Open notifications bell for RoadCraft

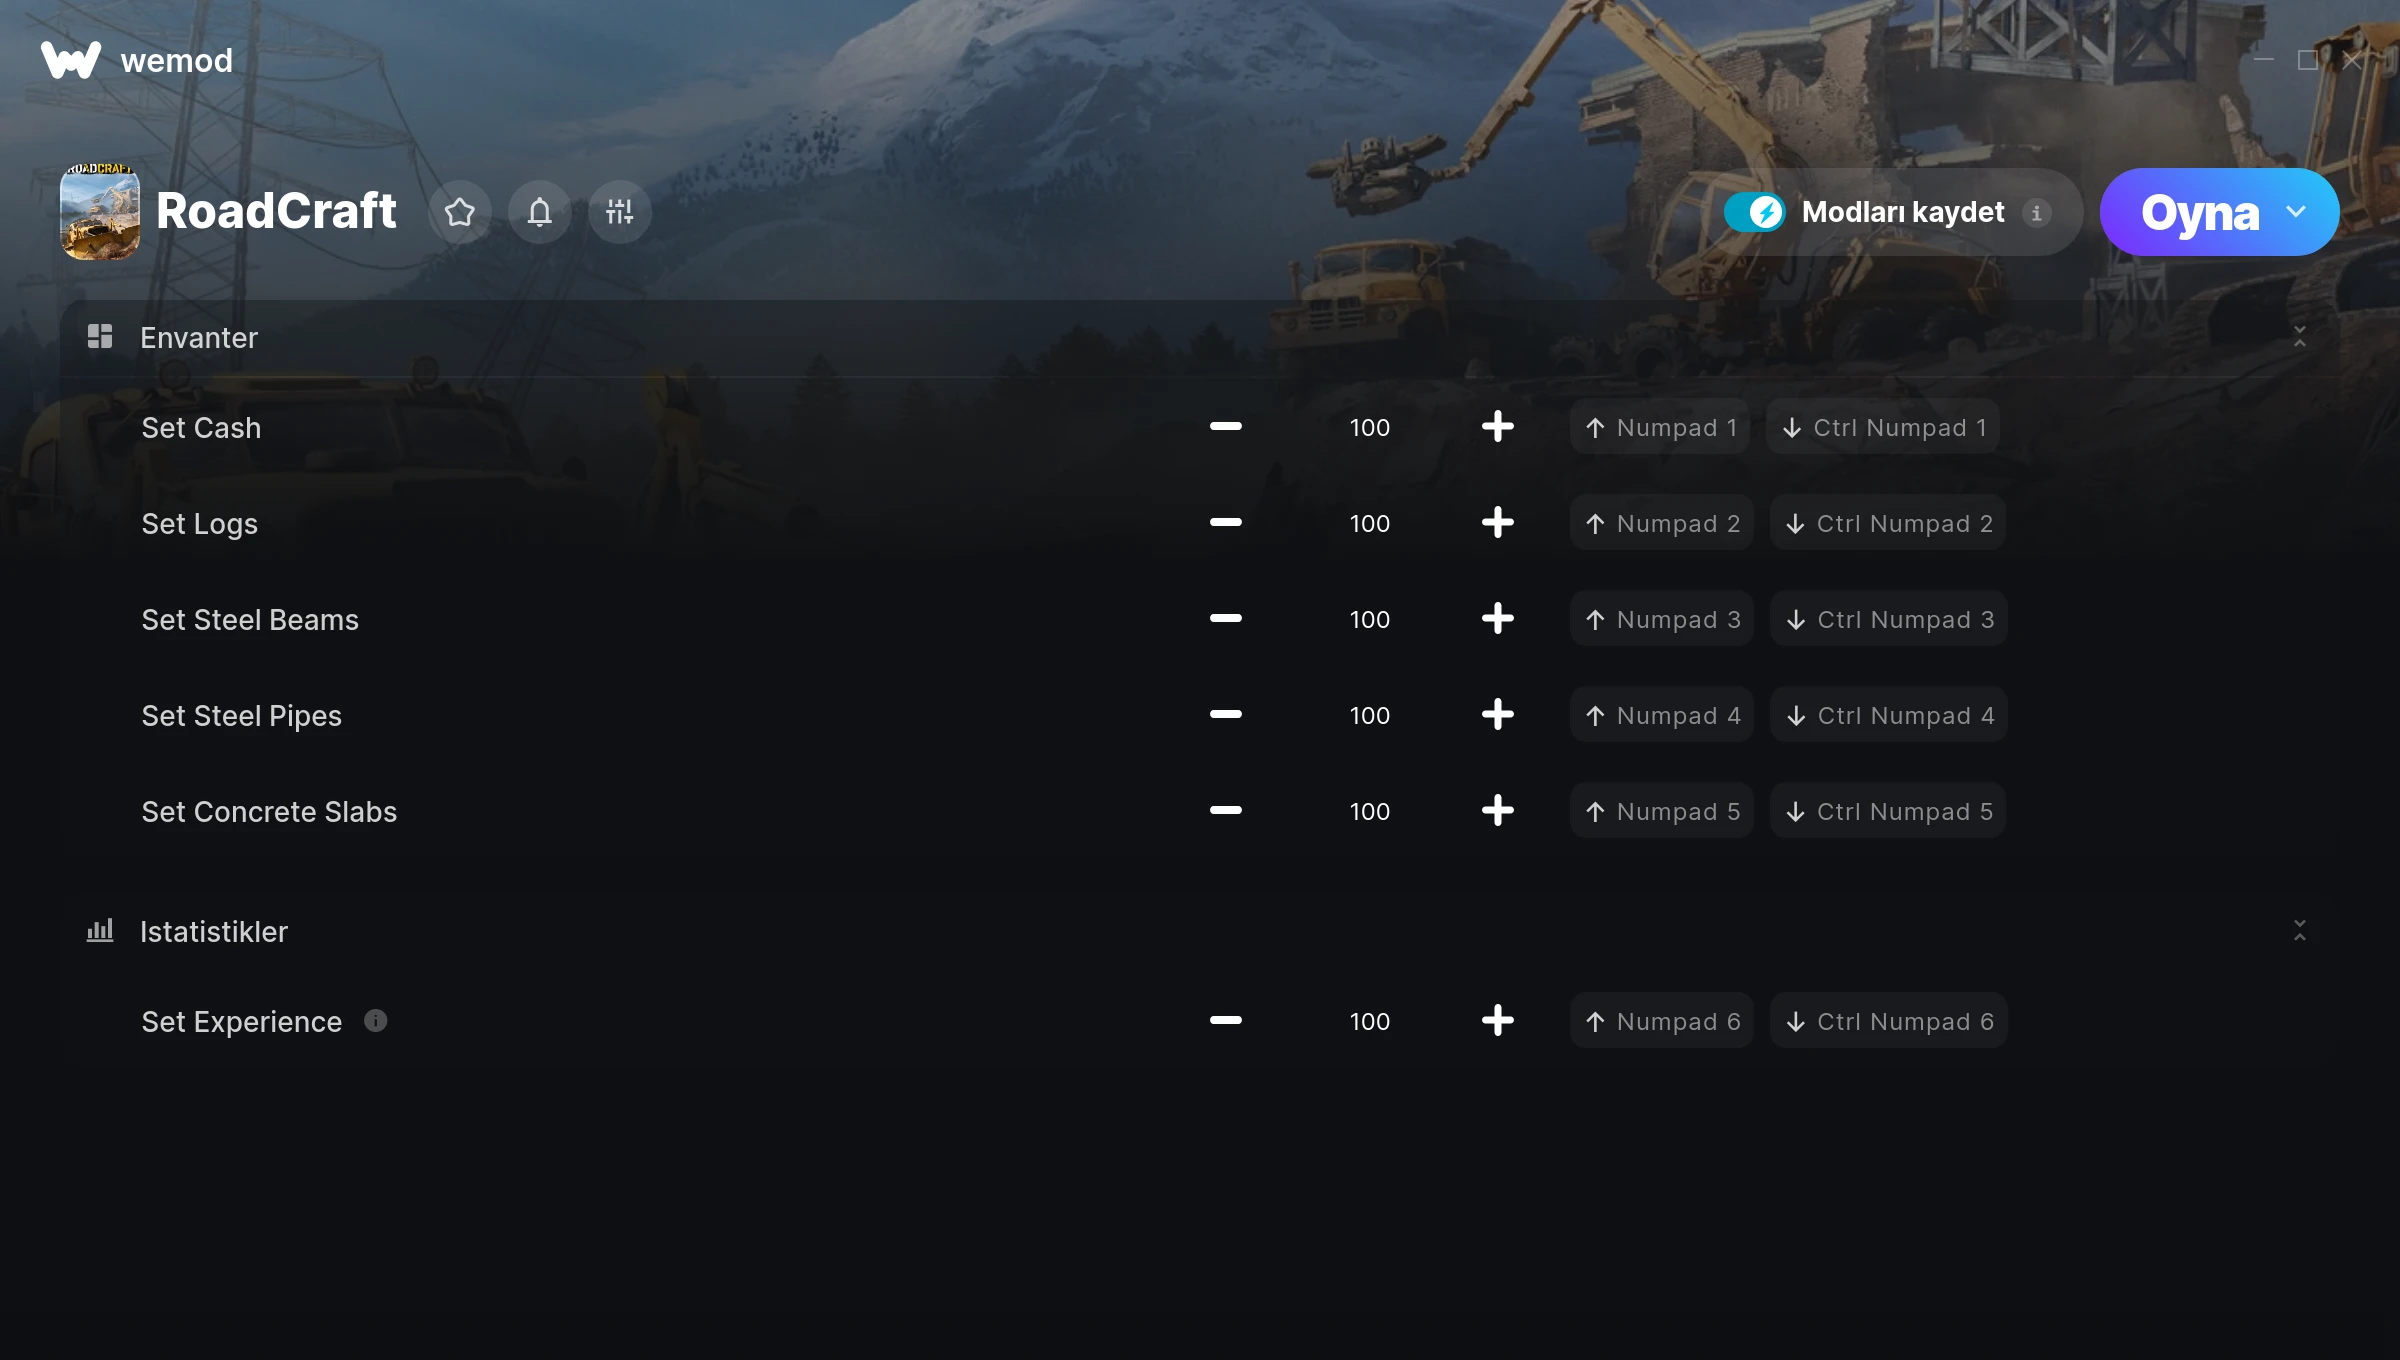coord(540,212)
